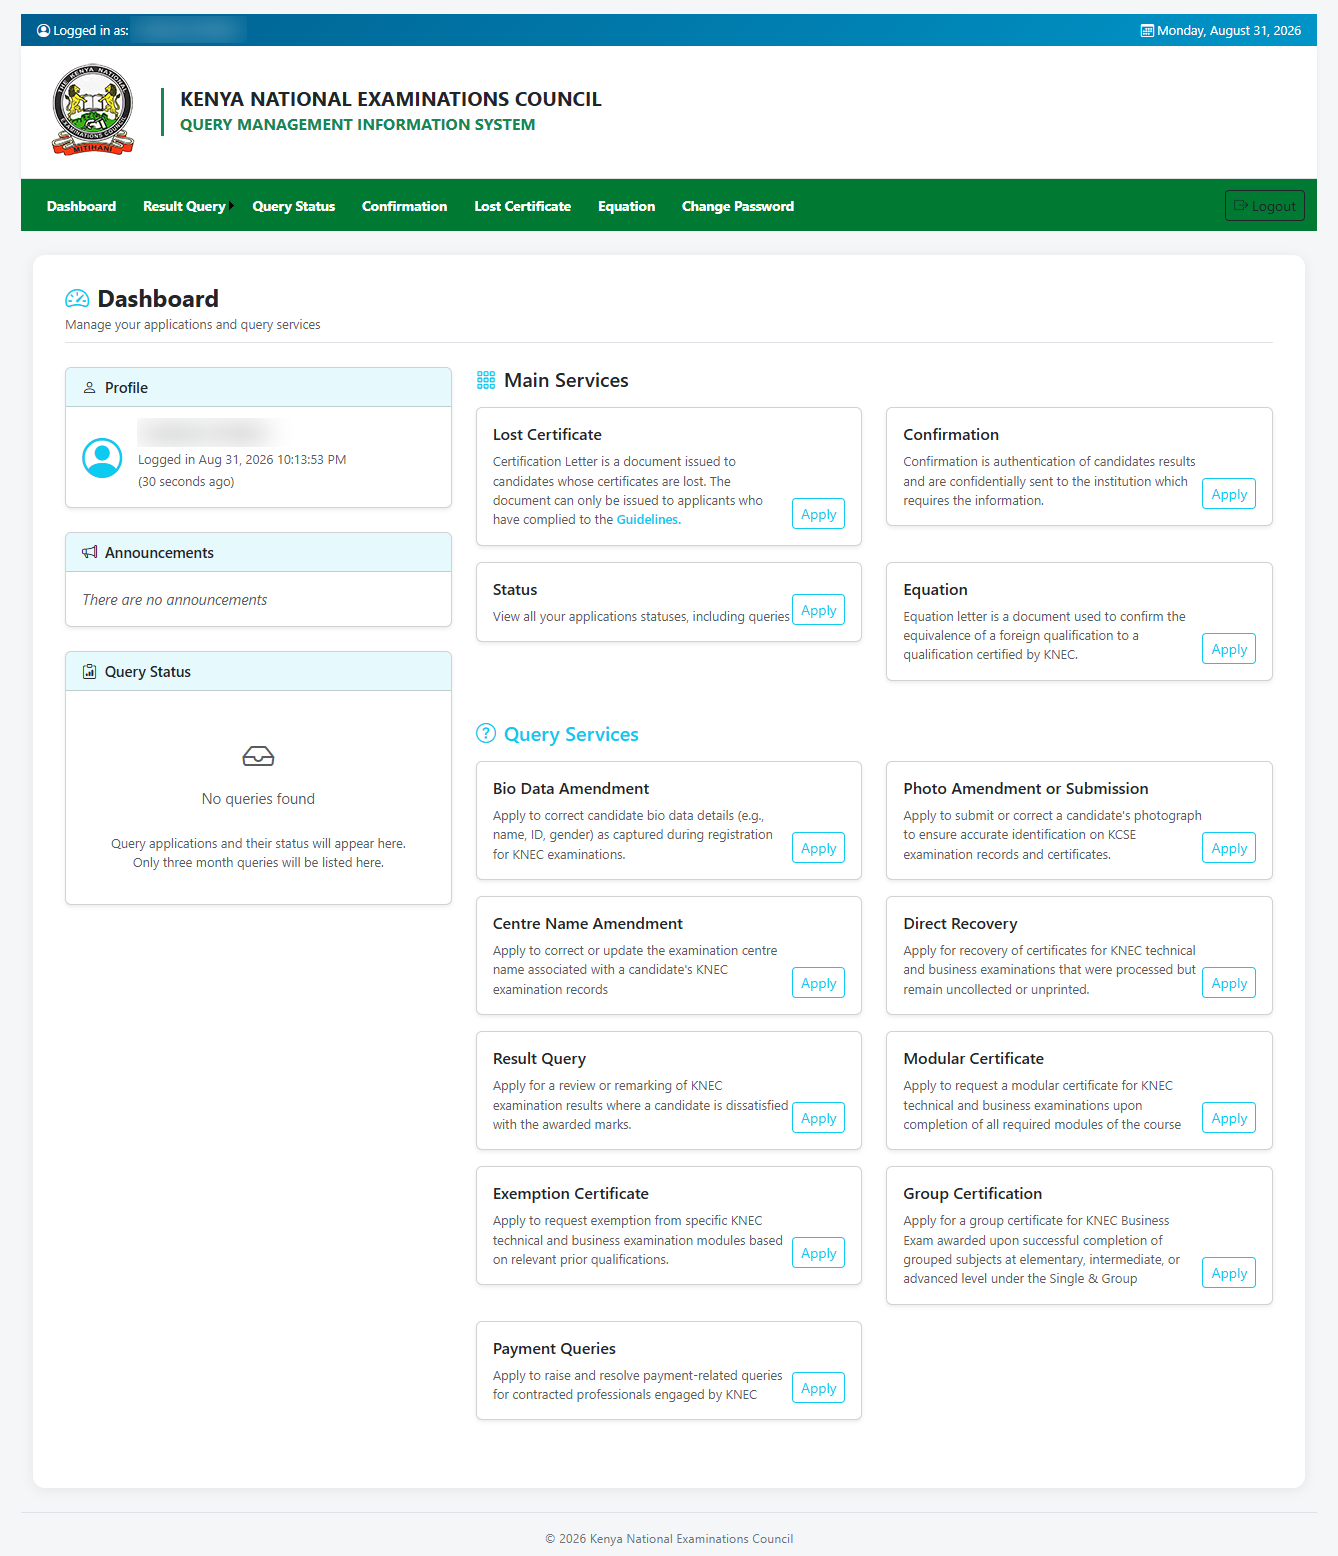The width and height of the screenshot is (1338, 1556).
Task: Click the 'Bio Data Amendment' card title
Action: point(571,789)
